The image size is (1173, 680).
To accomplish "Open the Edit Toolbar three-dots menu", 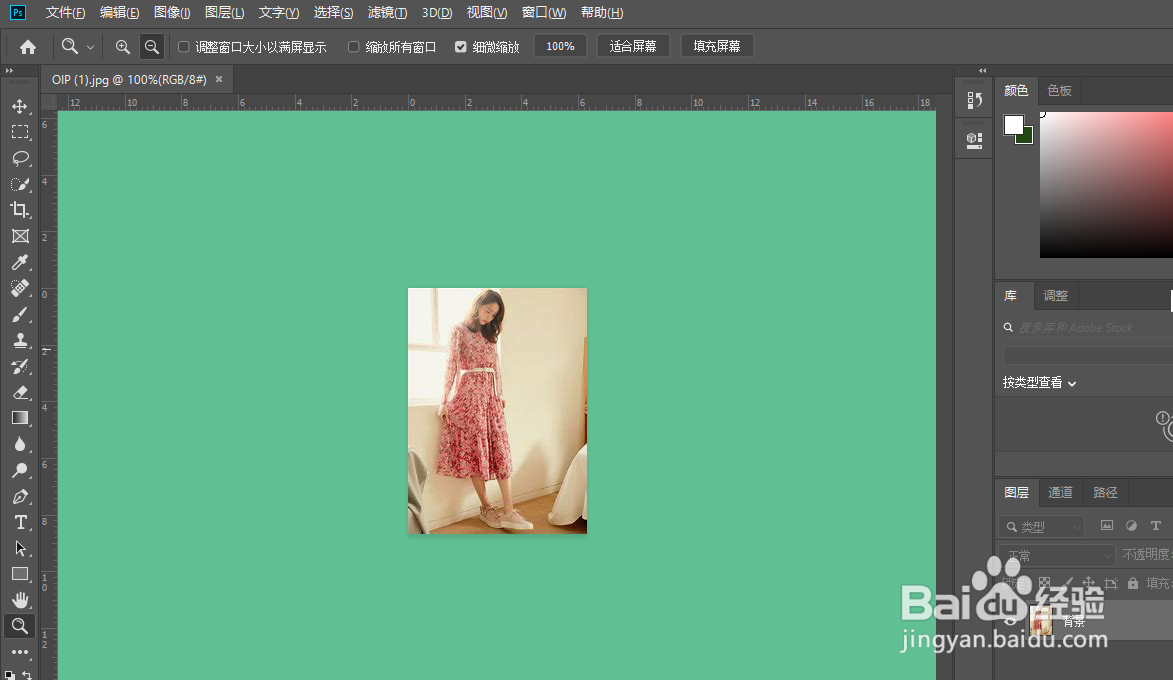I will (x=20, y=652).
